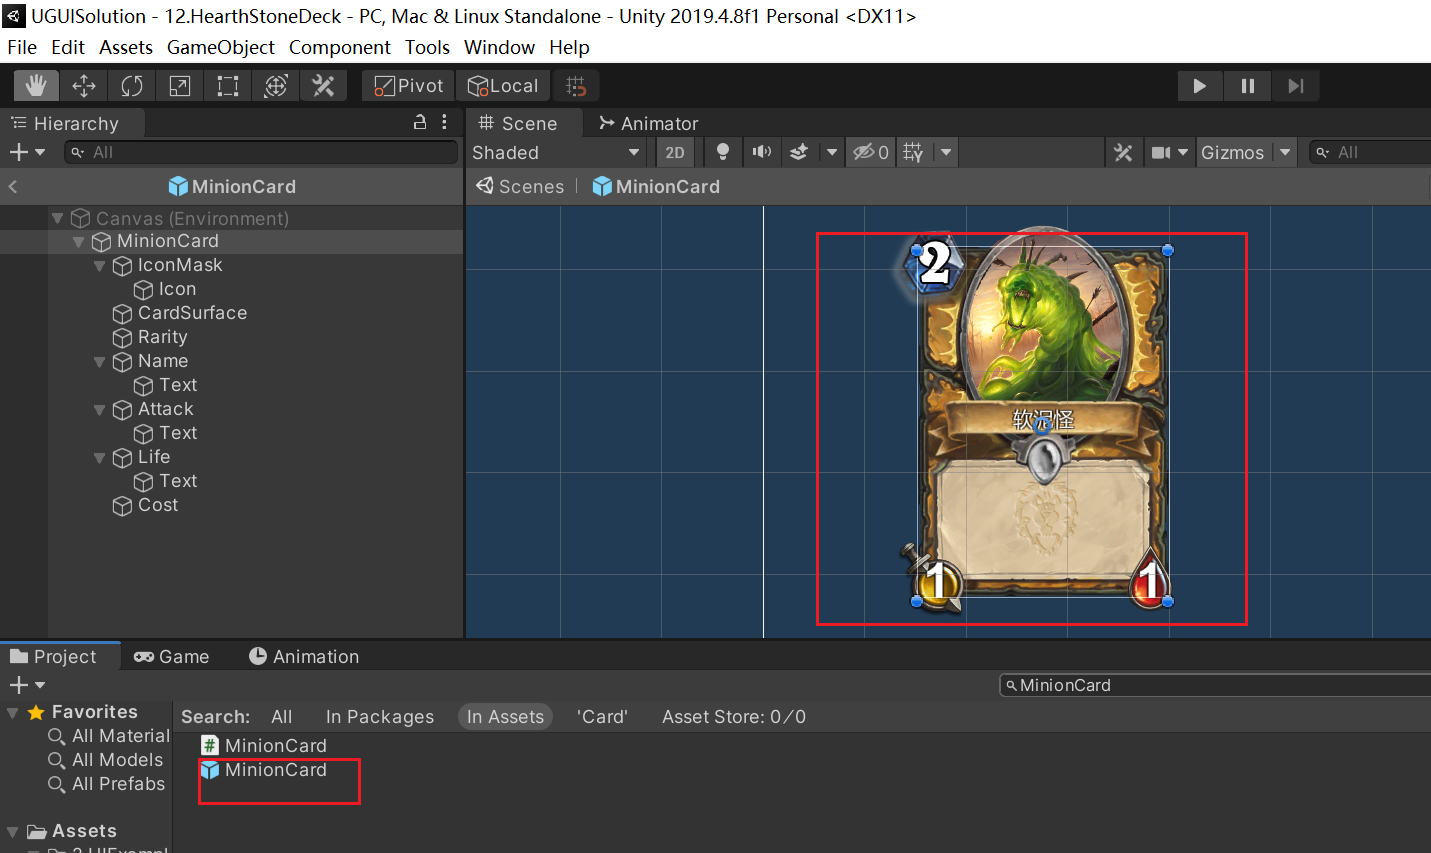This screenshot has height=853, width=1431.
Task: Click the Step frame button
Action: pyautogui.click(x=1295, y=86)
